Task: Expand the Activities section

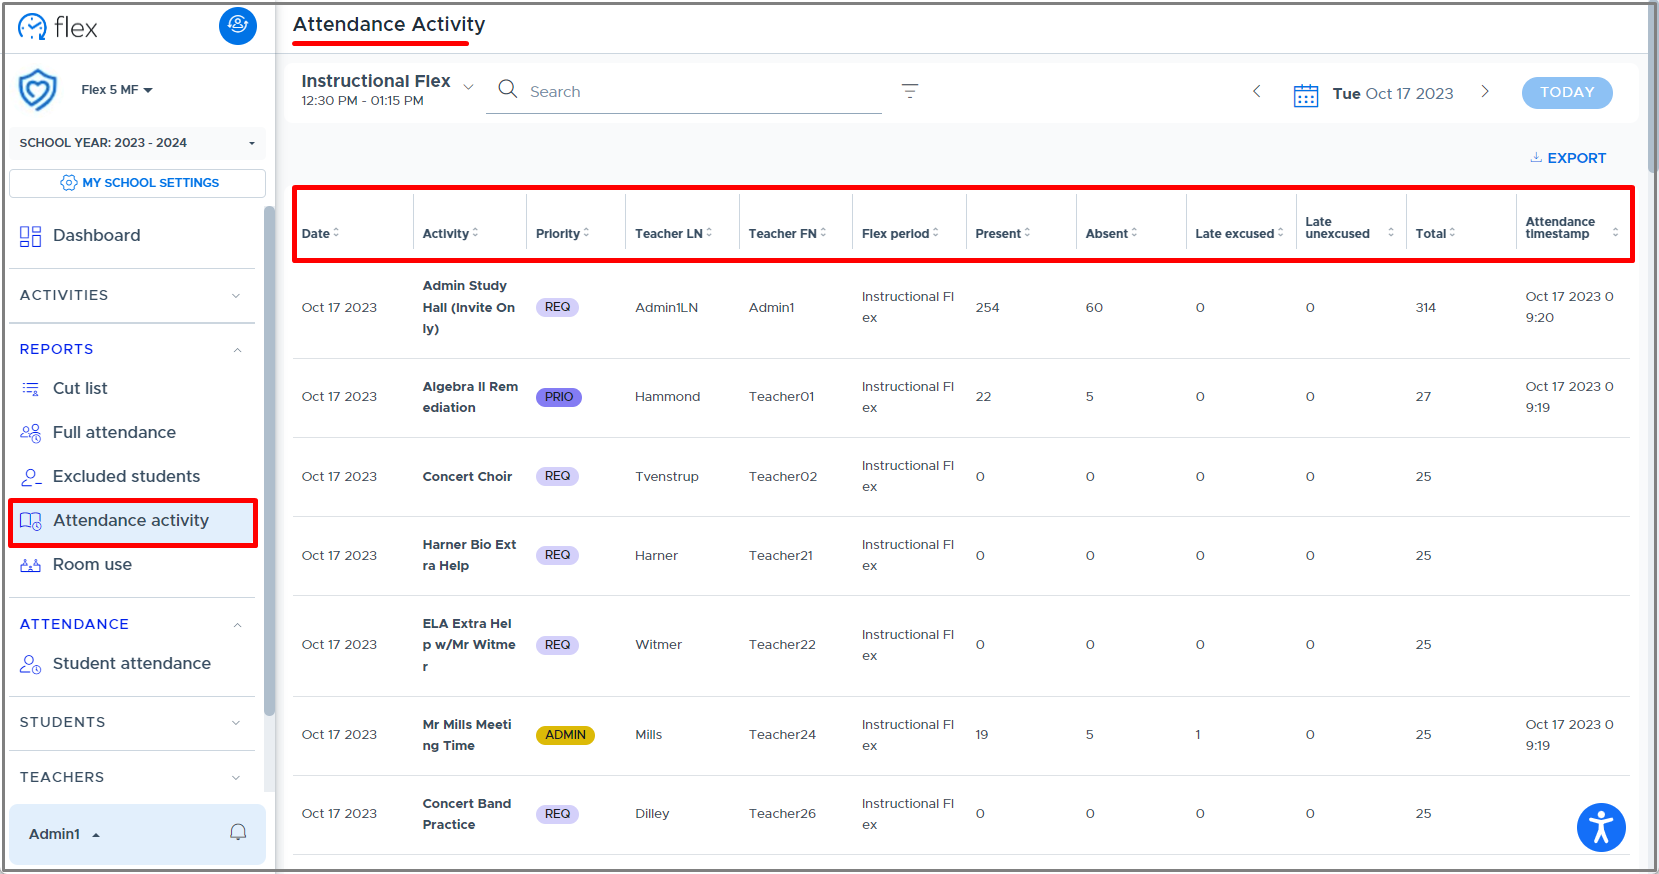Action: tap(131, 296)
